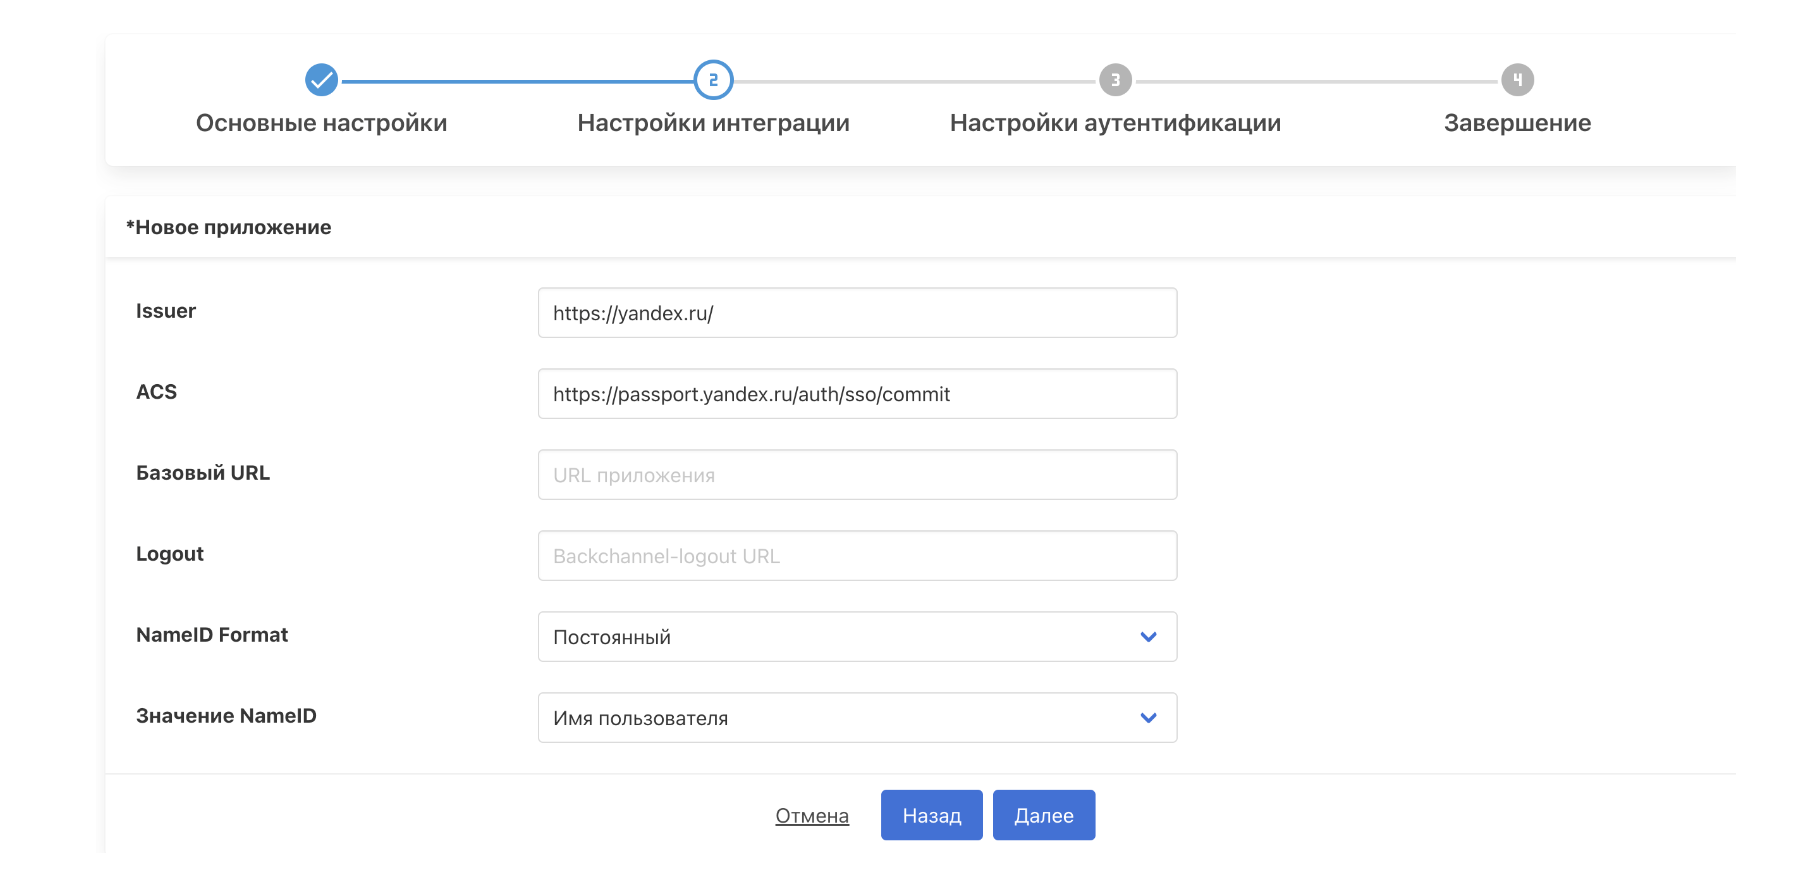The height and width of the screenshot is (870, 1806).
Task: Open the Настройки аутентификации step label
Action: coord(1115,123)
